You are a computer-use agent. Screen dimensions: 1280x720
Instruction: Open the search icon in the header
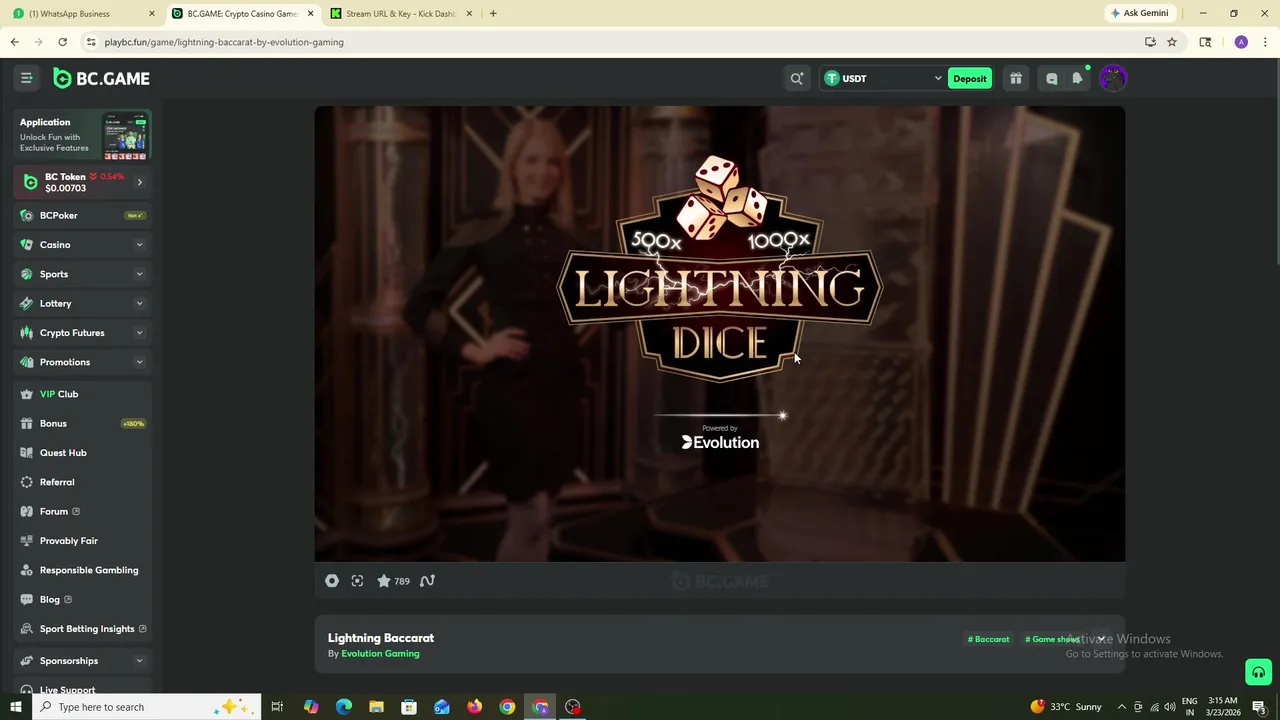click(797, 78)
